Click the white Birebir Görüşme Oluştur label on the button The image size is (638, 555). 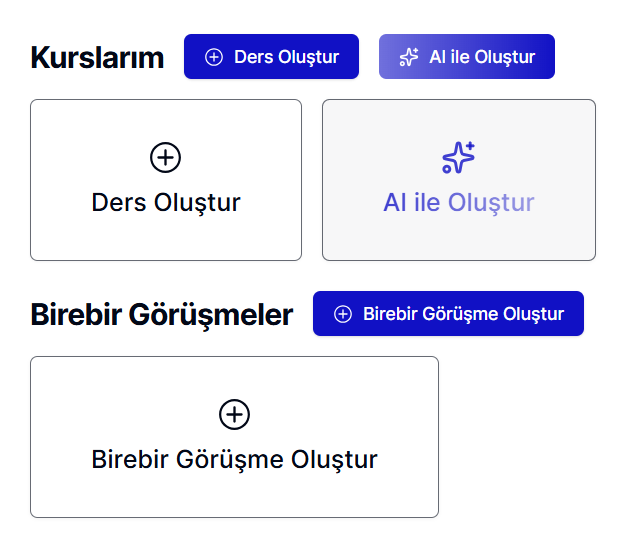click(463, 314)
